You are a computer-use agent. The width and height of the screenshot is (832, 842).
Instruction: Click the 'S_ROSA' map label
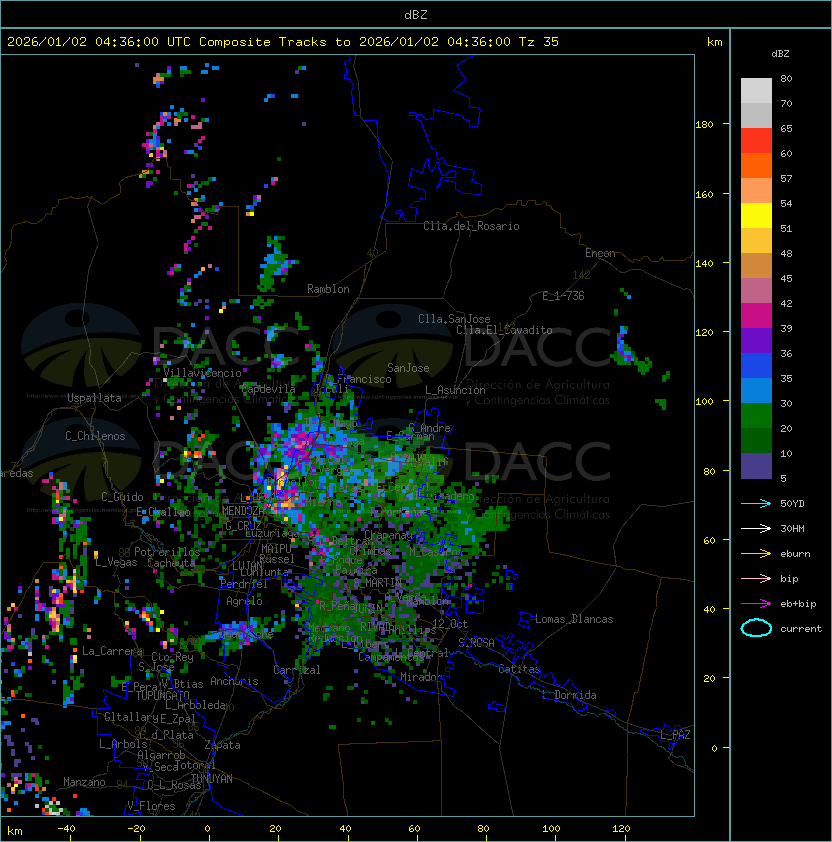(476, 643)
